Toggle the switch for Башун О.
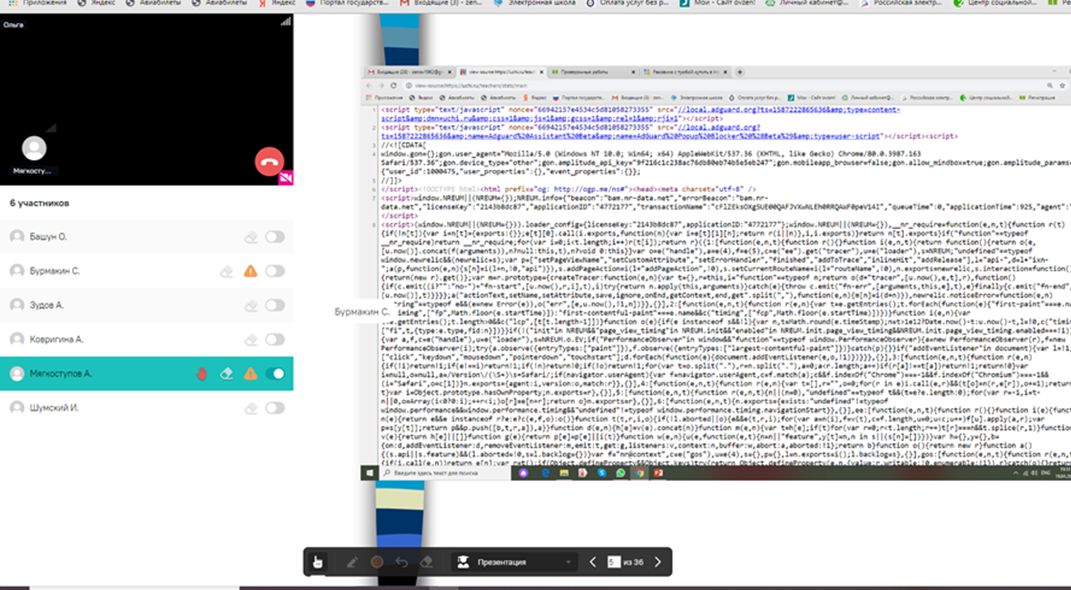The width and height of the screenshot is (1071, 590). [x=275, y=237]
